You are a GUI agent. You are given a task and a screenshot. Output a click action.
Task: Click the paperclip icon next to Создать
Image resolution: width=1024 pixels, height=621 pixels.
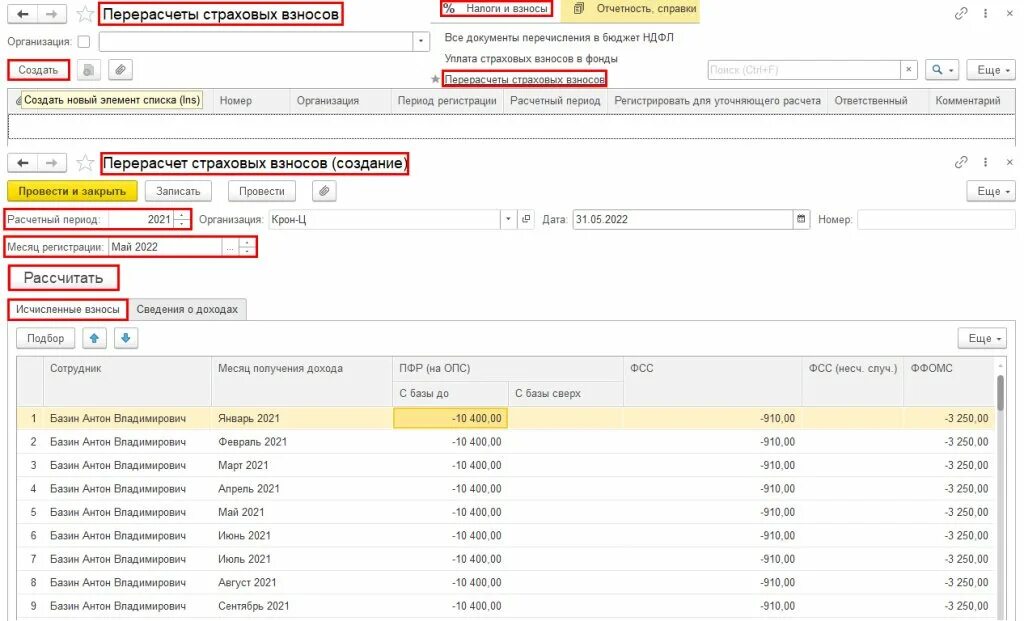point(120,70)
